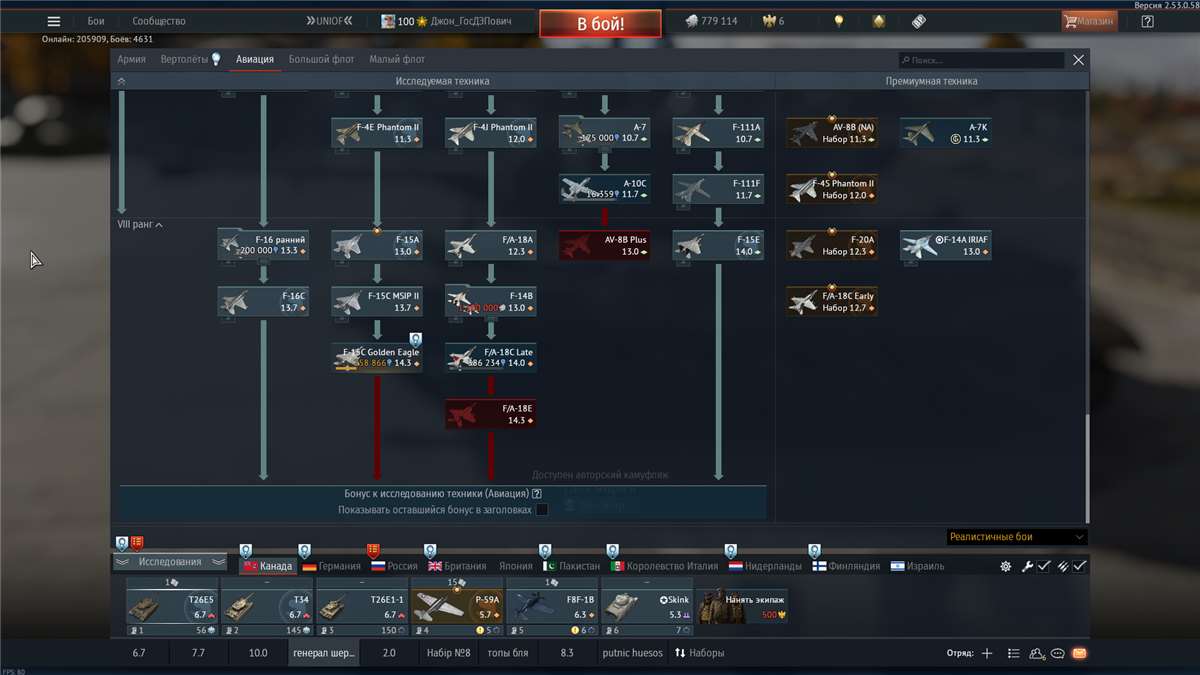Click the help question mark icon
The width and height of the screenshot is (1200, 675).
pyautogui.click(x=1147, y=21)
